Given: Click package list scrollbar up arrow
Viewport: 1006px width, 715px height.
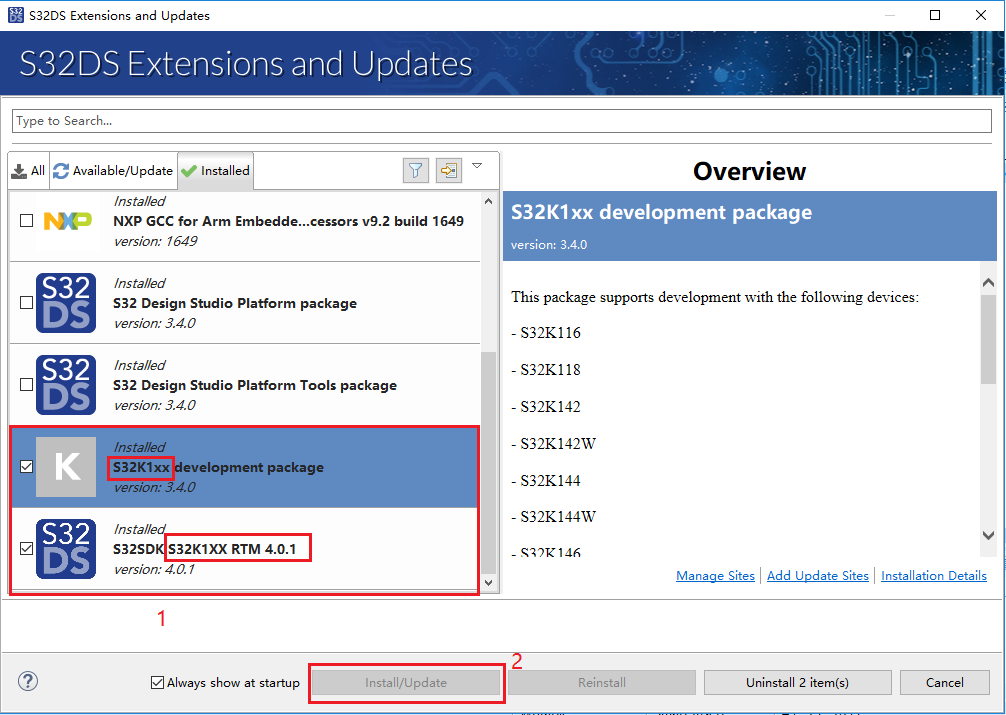Looking at the screenshot, I should pyautogui.click(x=489, y=202).
